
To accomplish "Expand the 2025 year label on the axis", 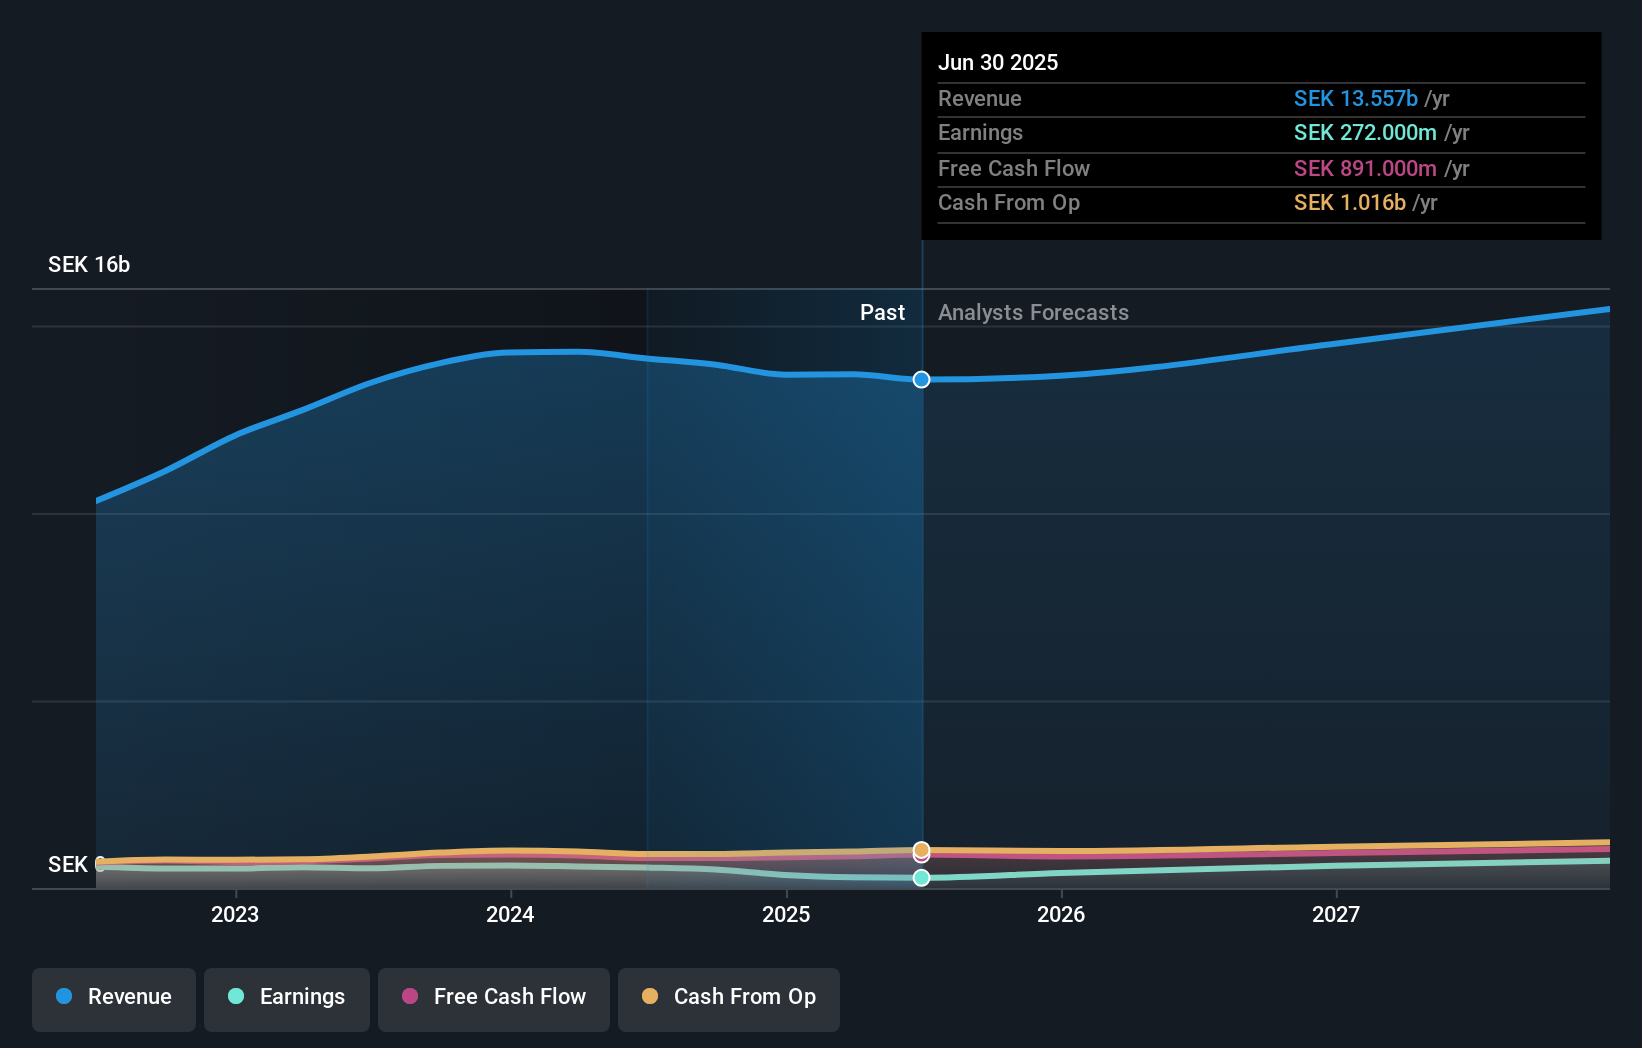I will (786, 914).
